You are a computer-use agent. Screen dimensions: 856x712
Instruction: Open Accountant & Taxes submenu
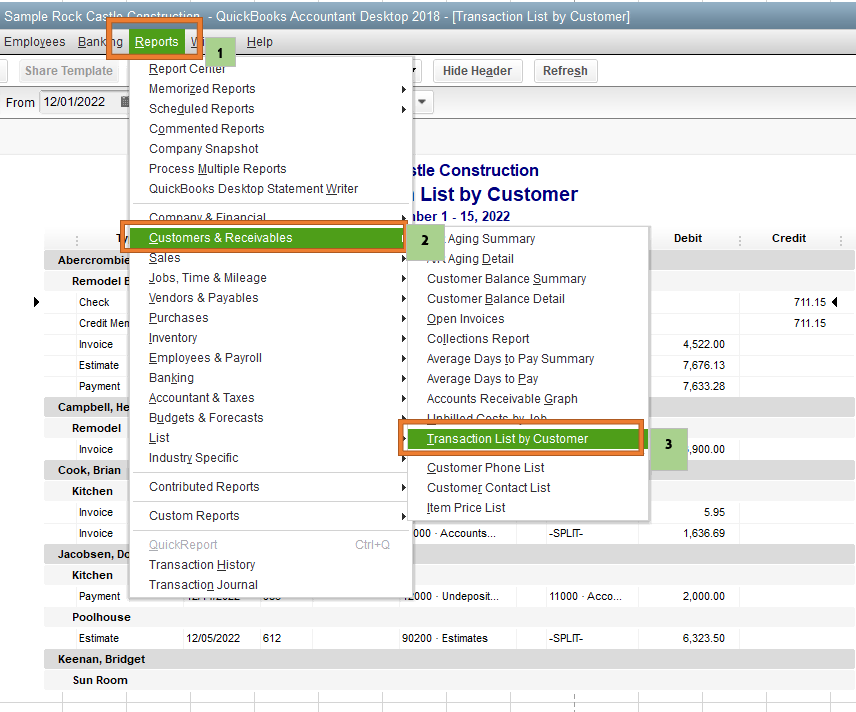point(270,398)
